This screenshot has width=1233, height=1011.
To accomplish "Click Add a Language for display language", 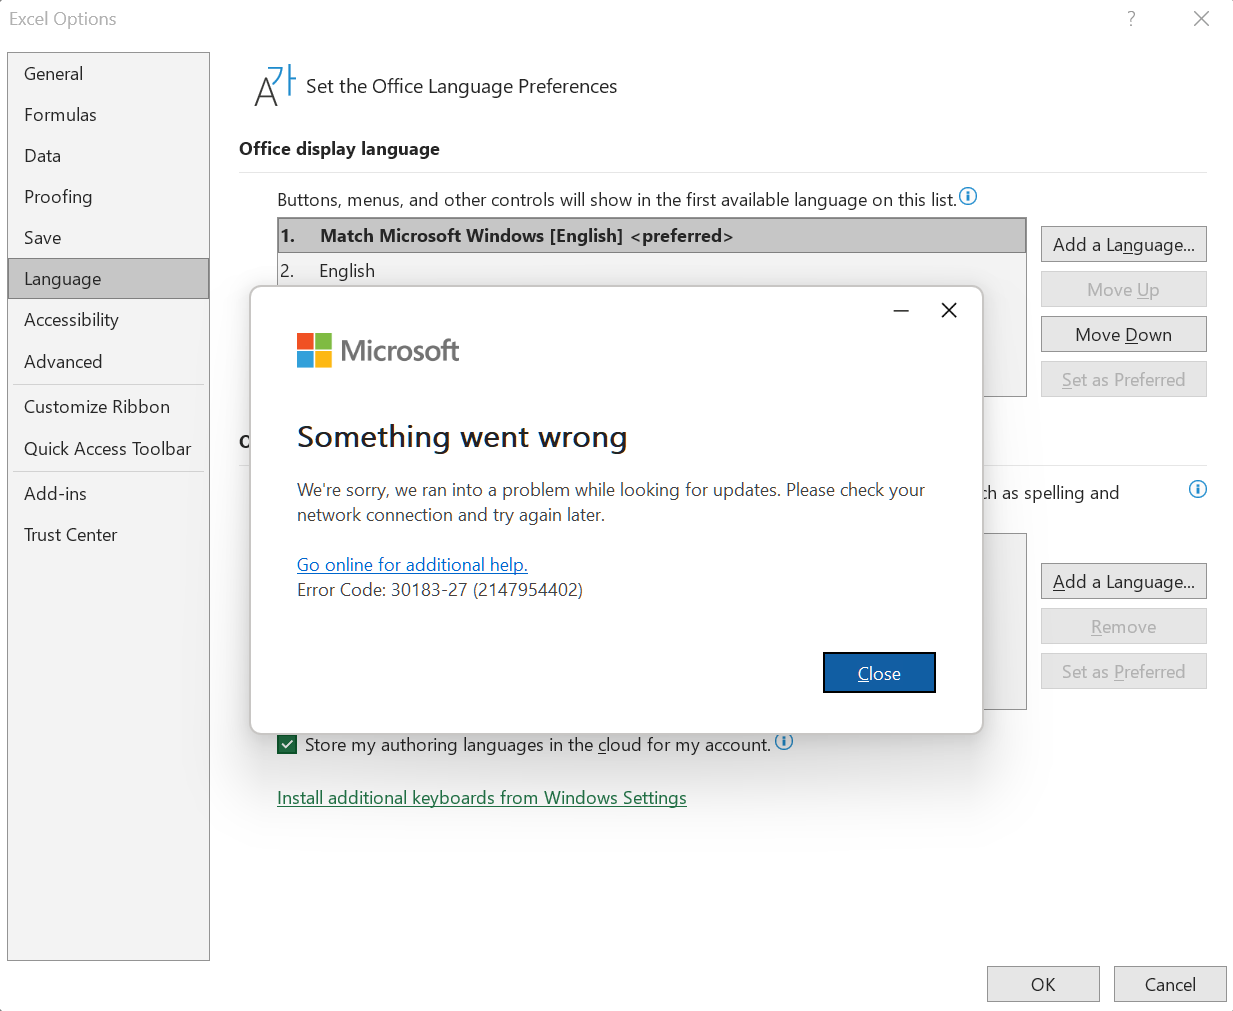I will pyautogui.click(x=1124, y=245).
